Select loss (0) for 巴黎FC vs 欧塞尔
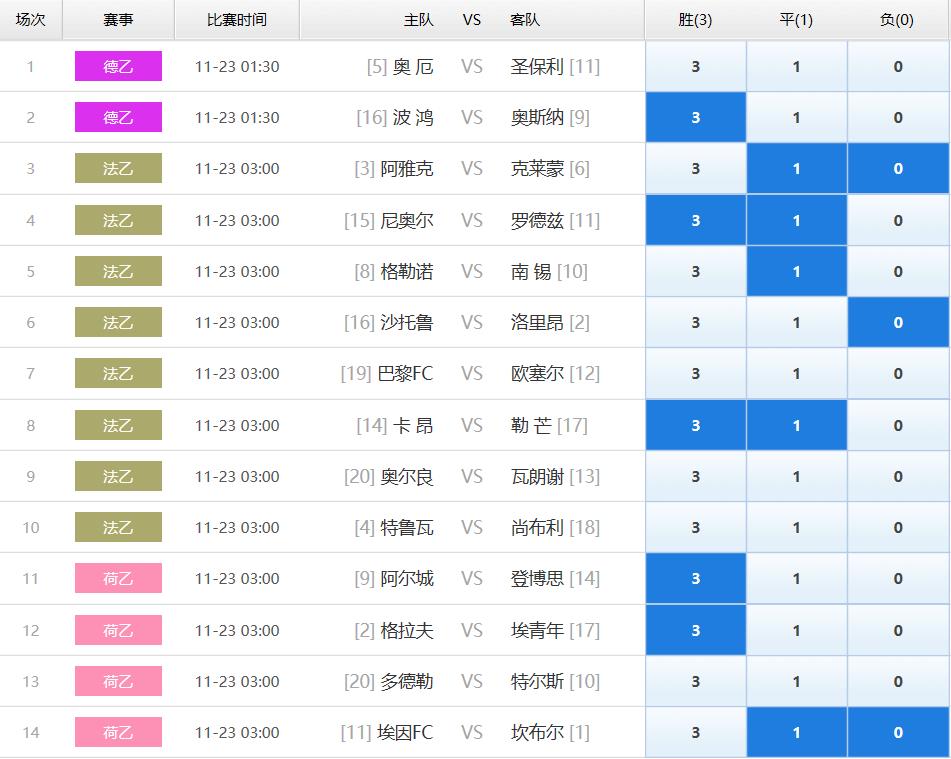 tap(898, 373)
